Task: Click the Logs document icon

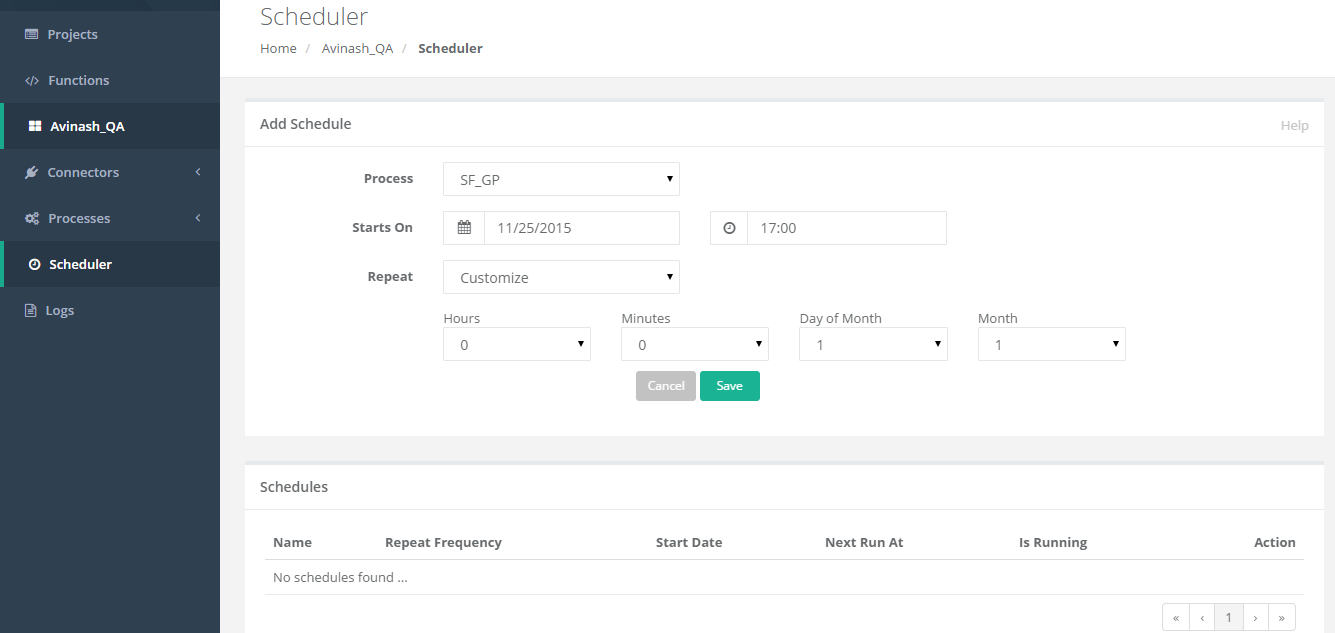Action: (31, 310)
